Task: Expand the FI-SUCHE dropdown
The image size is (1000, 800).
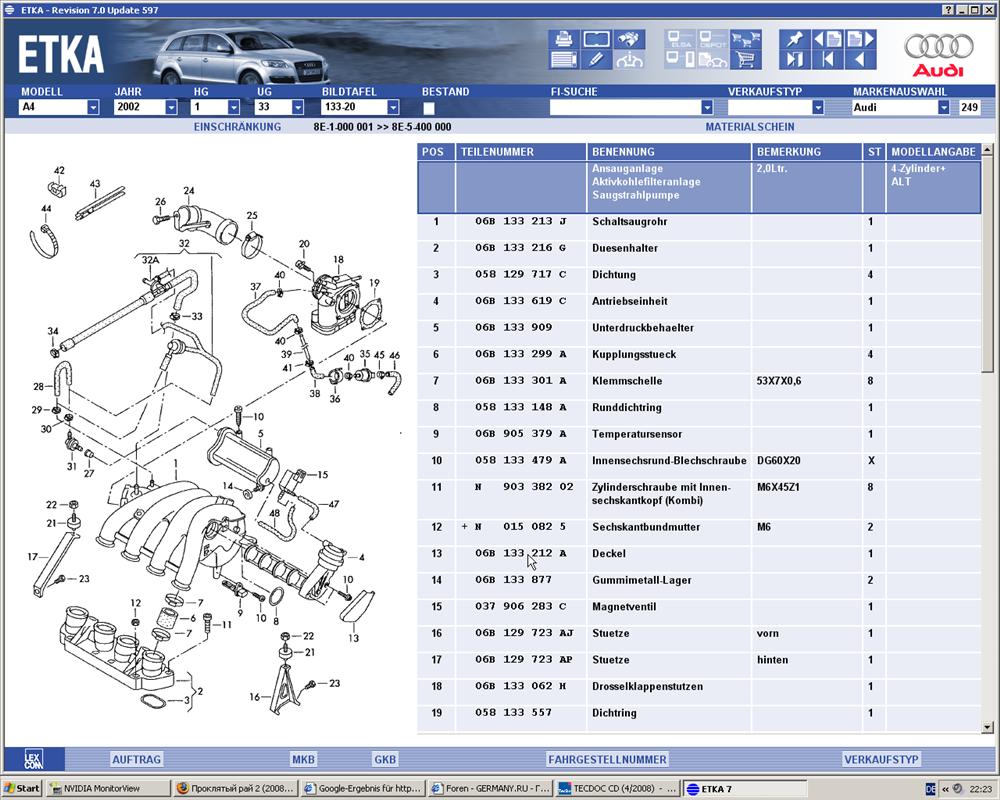Action: coord(707,107)
